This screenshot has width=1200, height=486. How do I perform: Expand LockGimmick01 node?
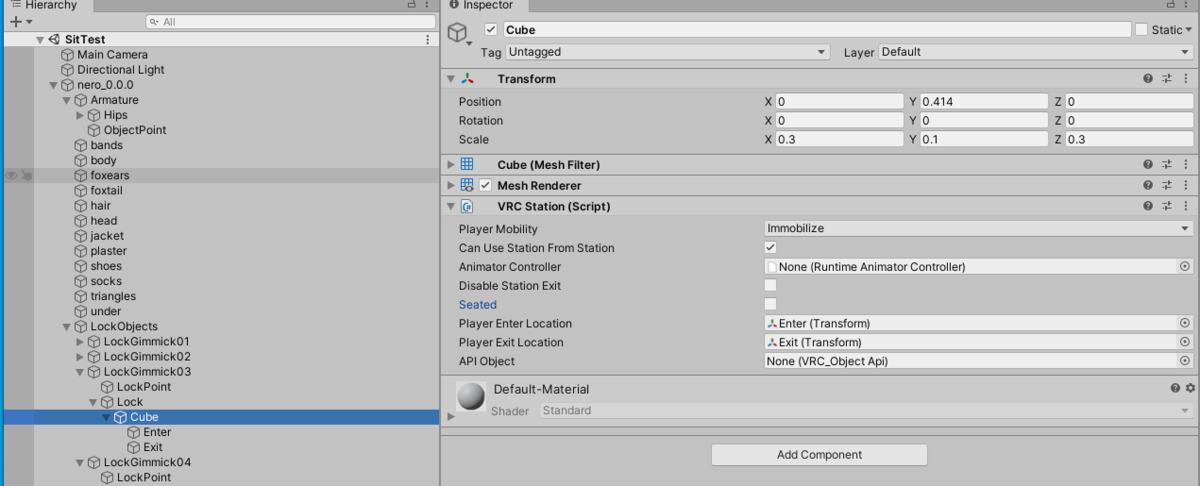80,342
